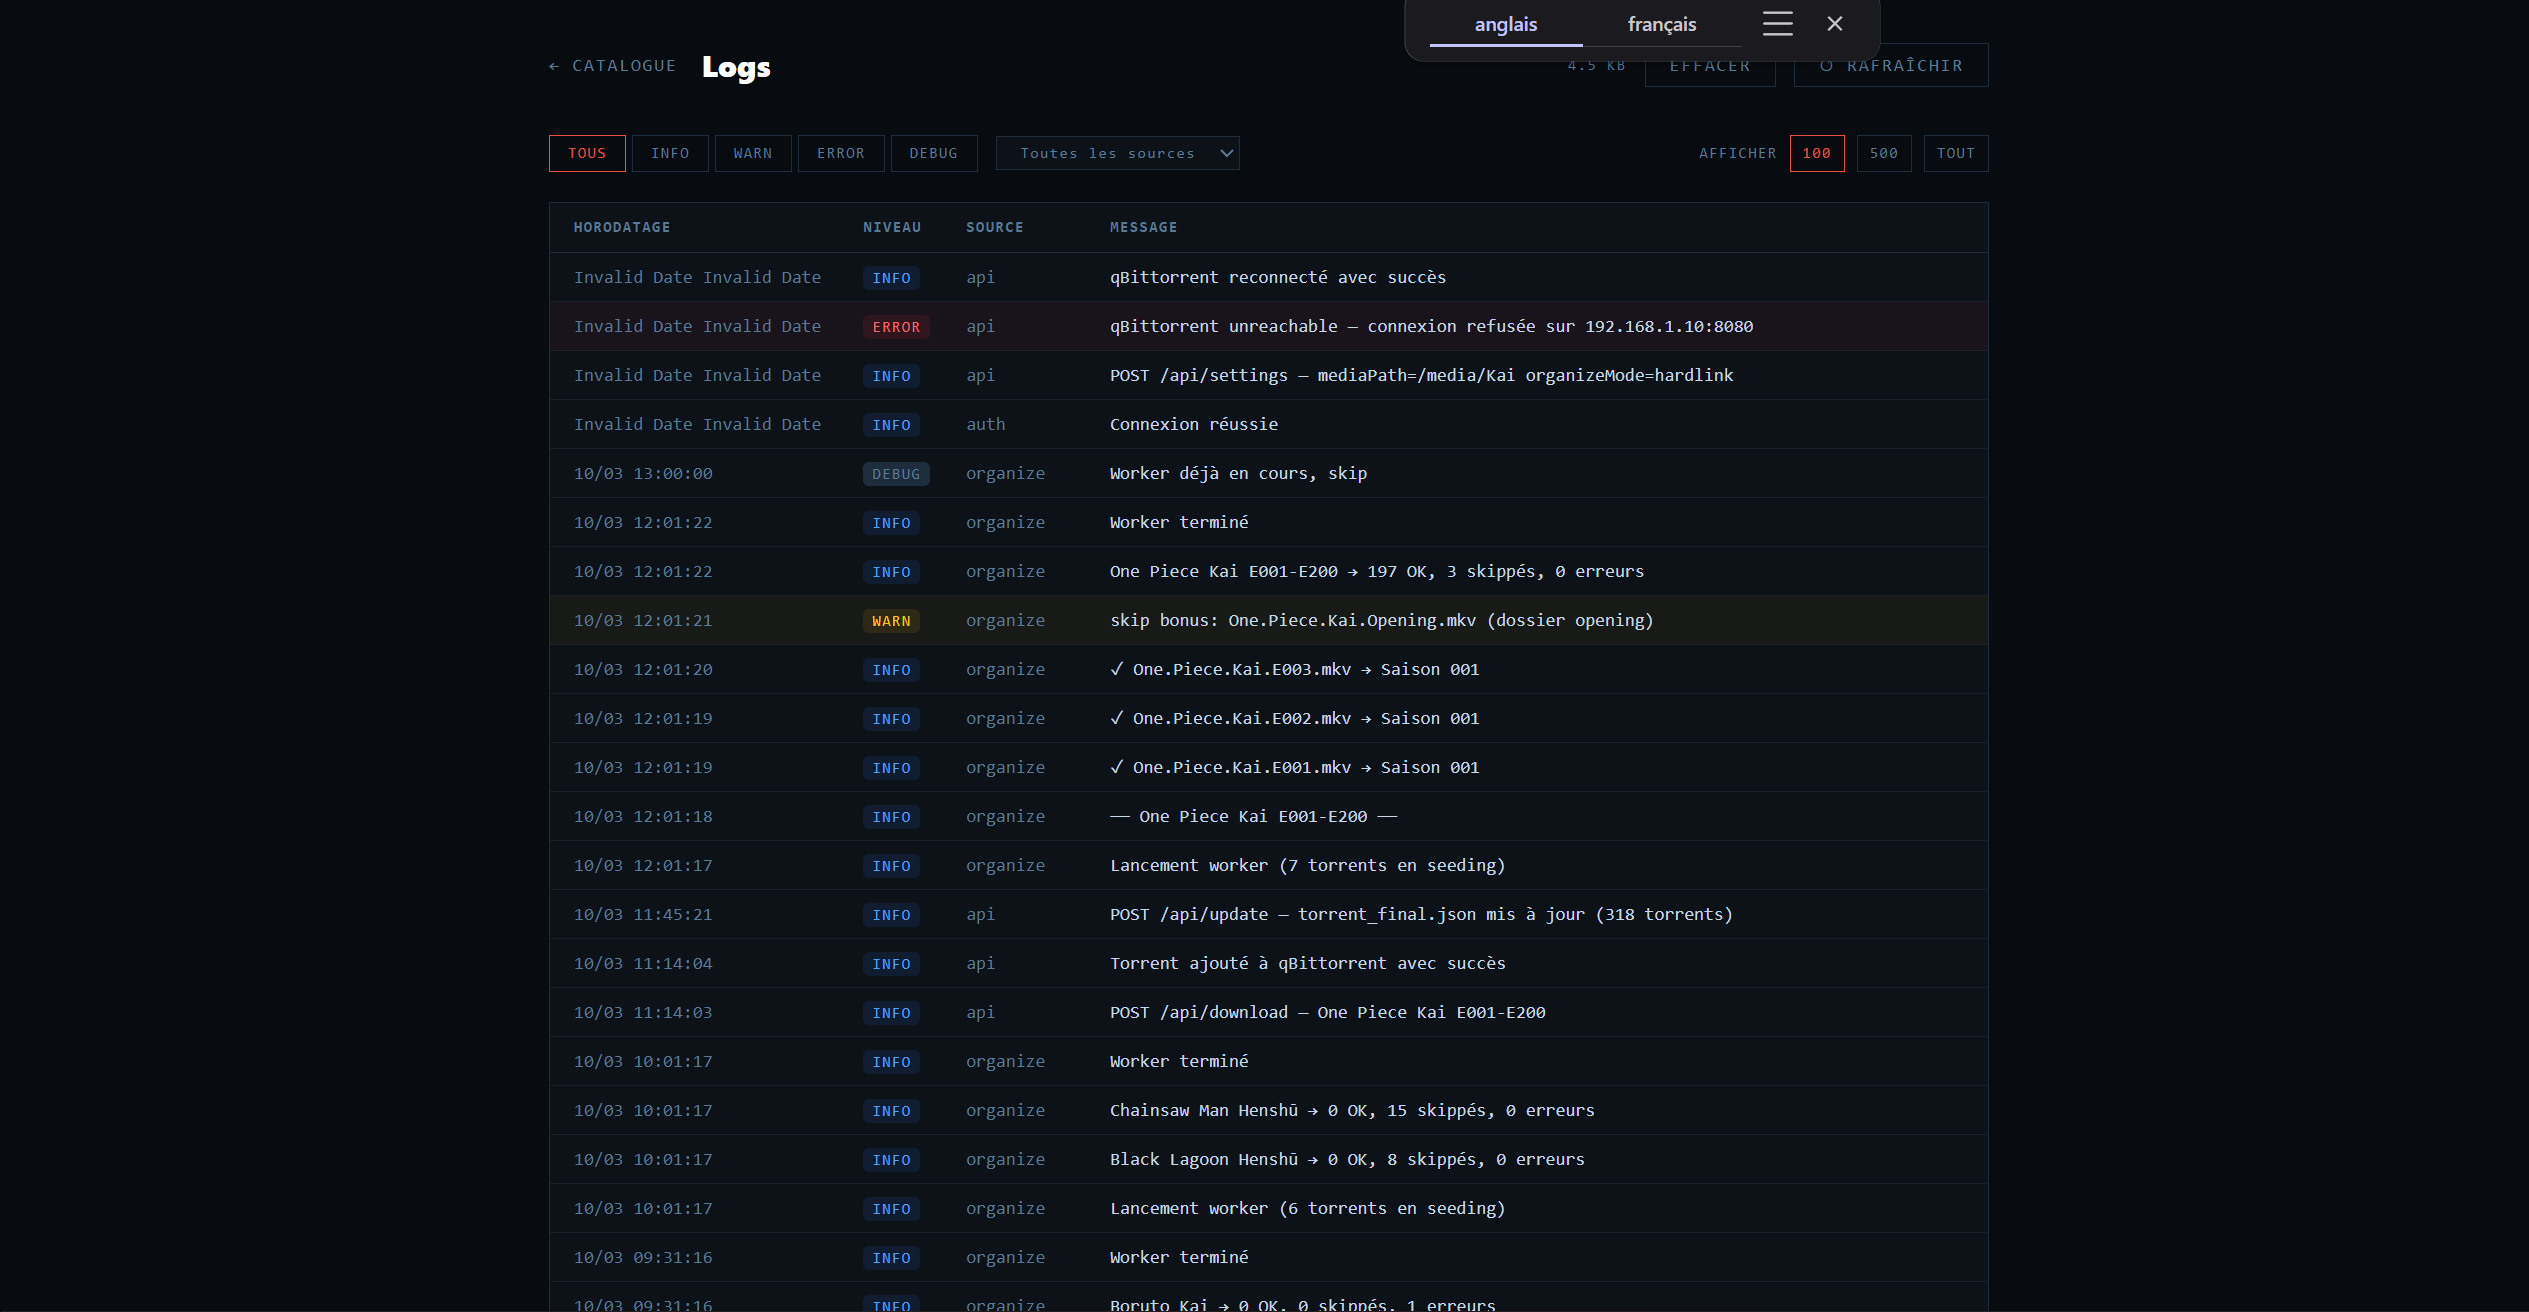Open the 'Toutes les sources' dropdown

click(1117, 153)
